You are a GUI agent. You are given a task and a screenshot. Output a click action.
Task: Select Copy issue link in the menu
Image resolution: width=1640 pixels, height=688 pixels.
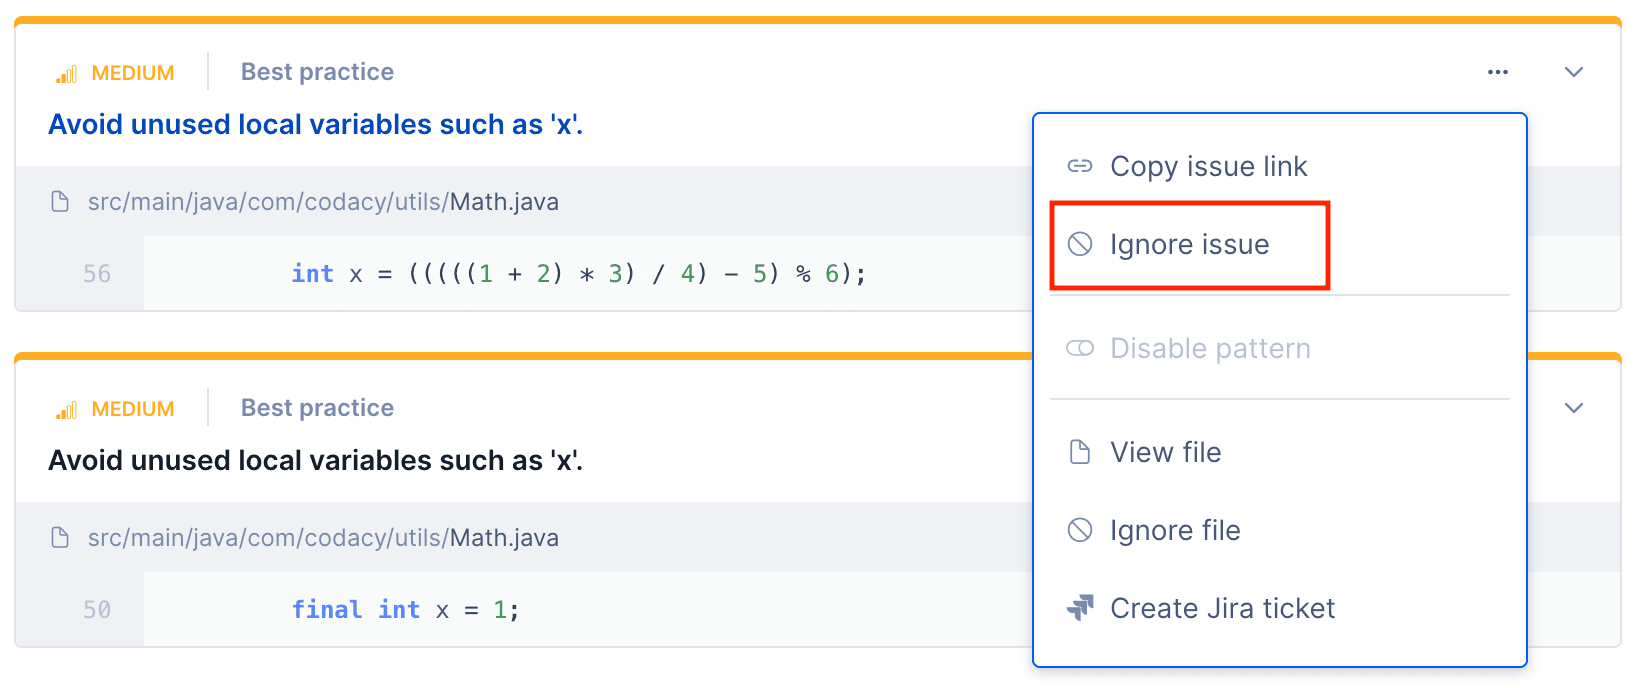1208,166
